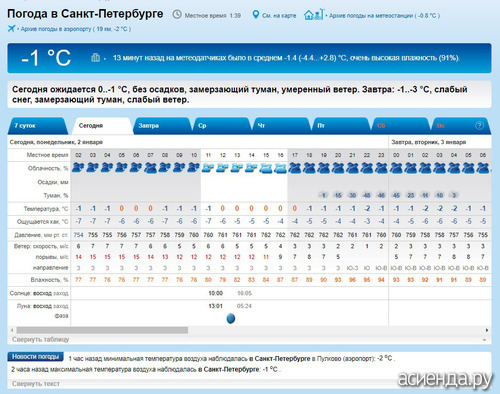Viewport: 500px width, 394px height.
Task: Collapse the table via Свернуть таблицу
Action: (41, 339)
